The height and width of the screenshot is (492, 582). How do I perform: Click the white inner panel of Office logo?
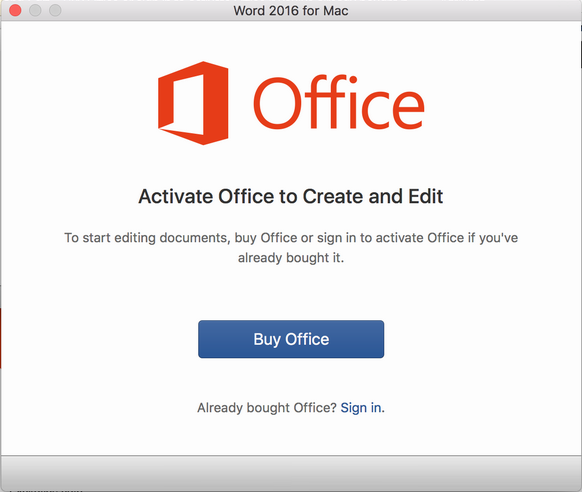(x=189, y=104)
